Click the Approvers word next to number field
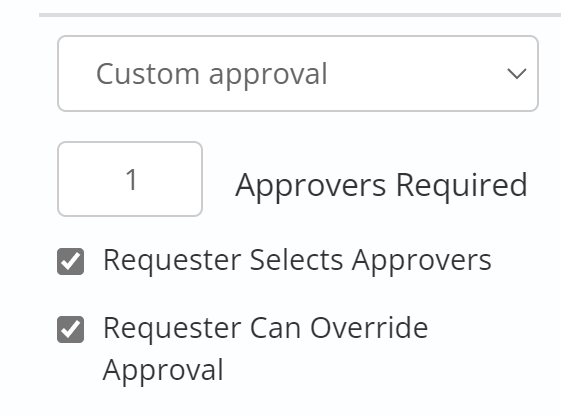This screenshot has height=415, width=561. tap(311, 186)
